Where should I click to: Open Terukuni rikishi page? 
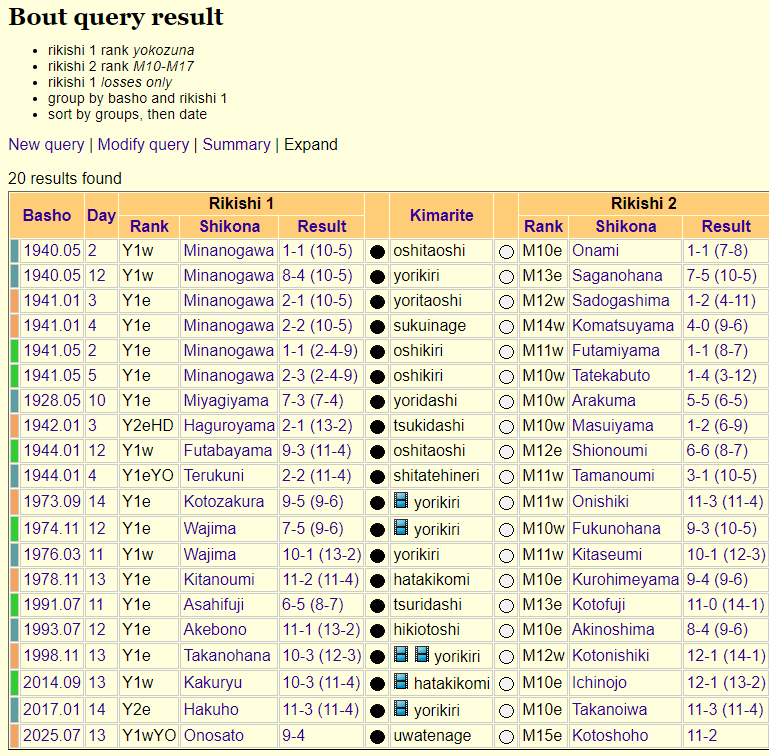(x=214, y=476)
